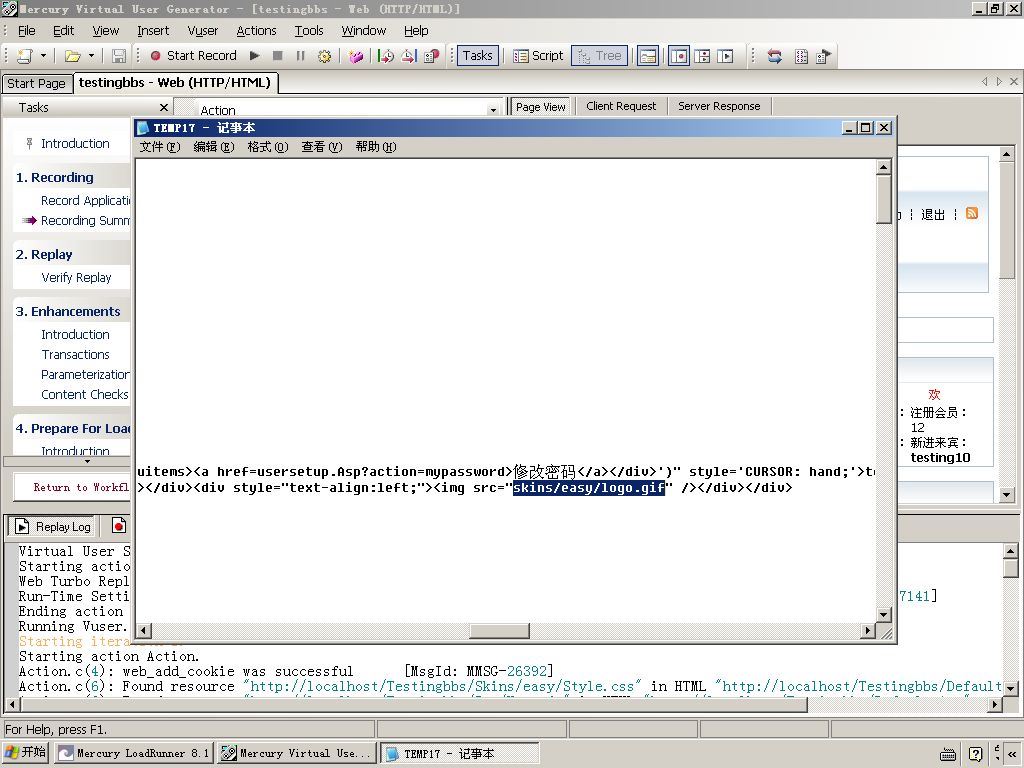Click the Run (play) icon
The width and height of the screenshot is (1024, 768).
tap(255, 56)
